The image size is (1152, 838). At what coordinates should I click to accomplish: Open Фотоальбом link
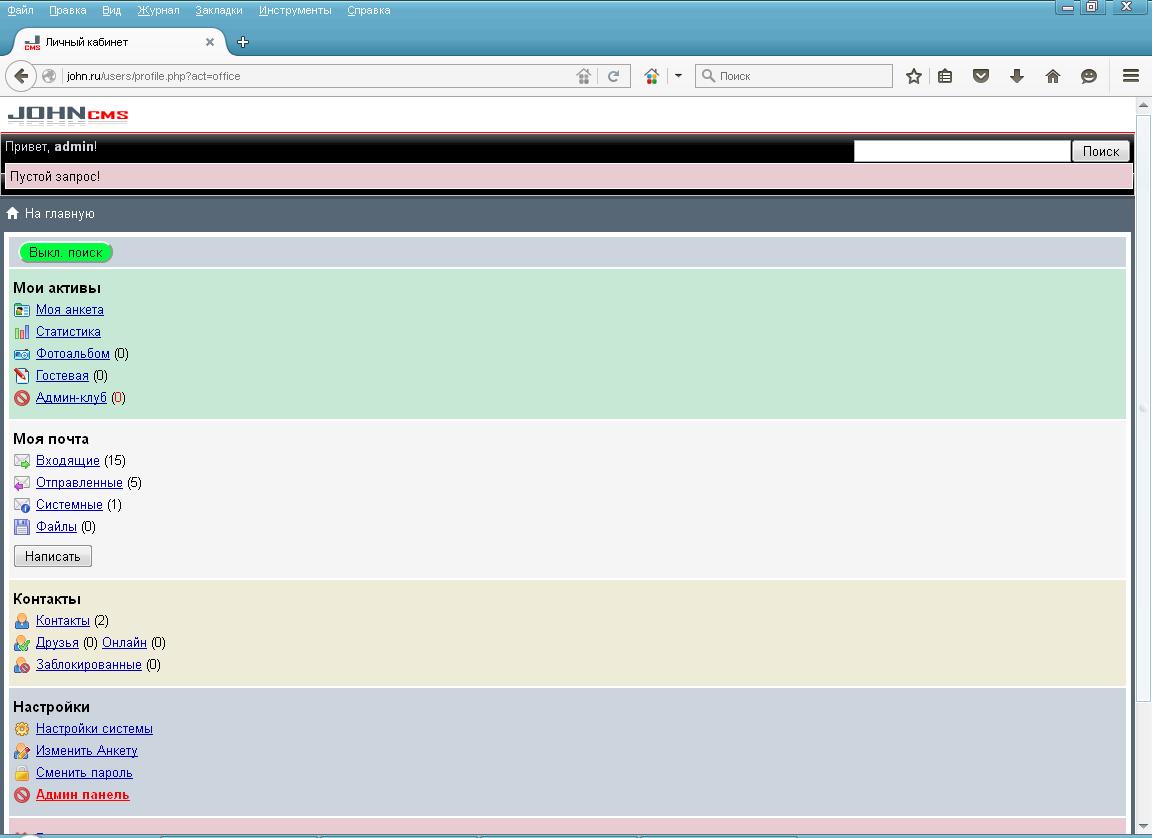coord(73,354)
